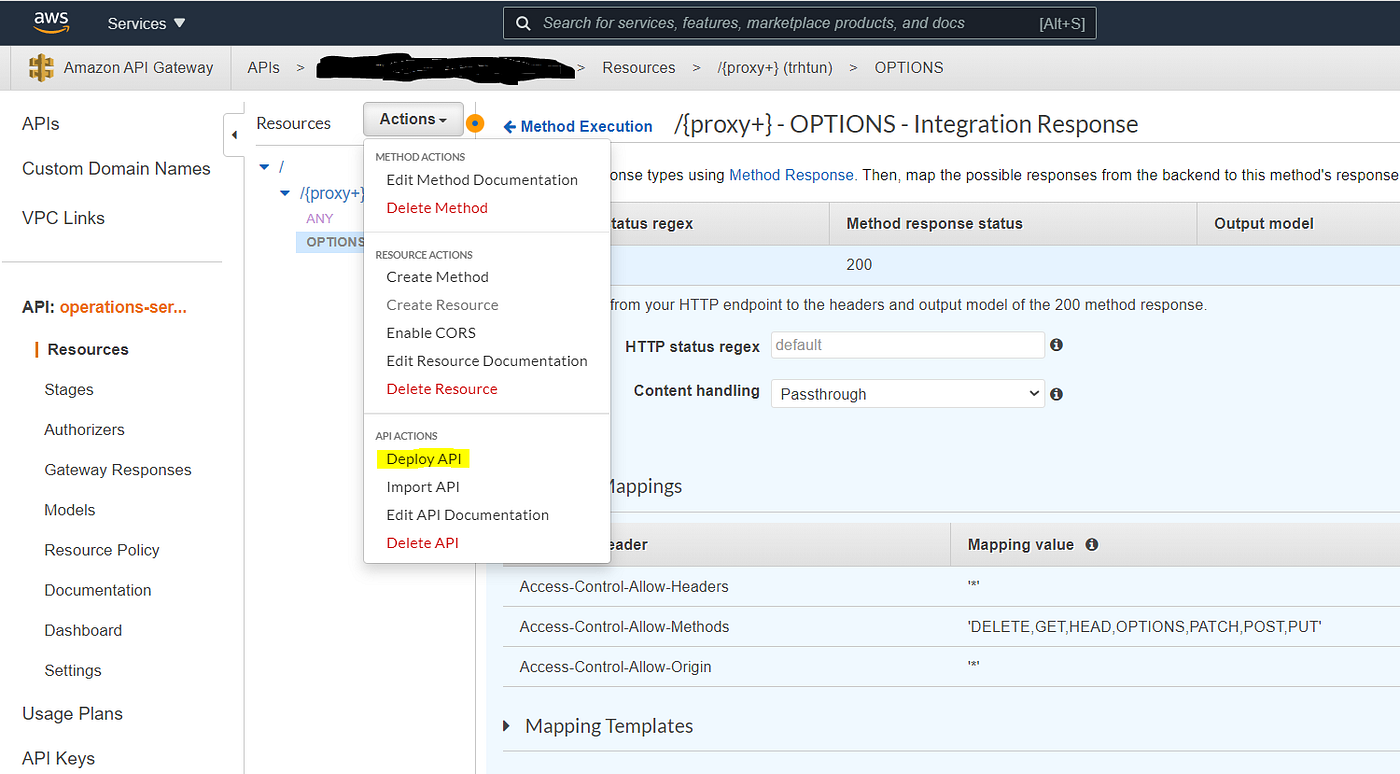
Task: Click the AWS logo
Action: point(51,22)
